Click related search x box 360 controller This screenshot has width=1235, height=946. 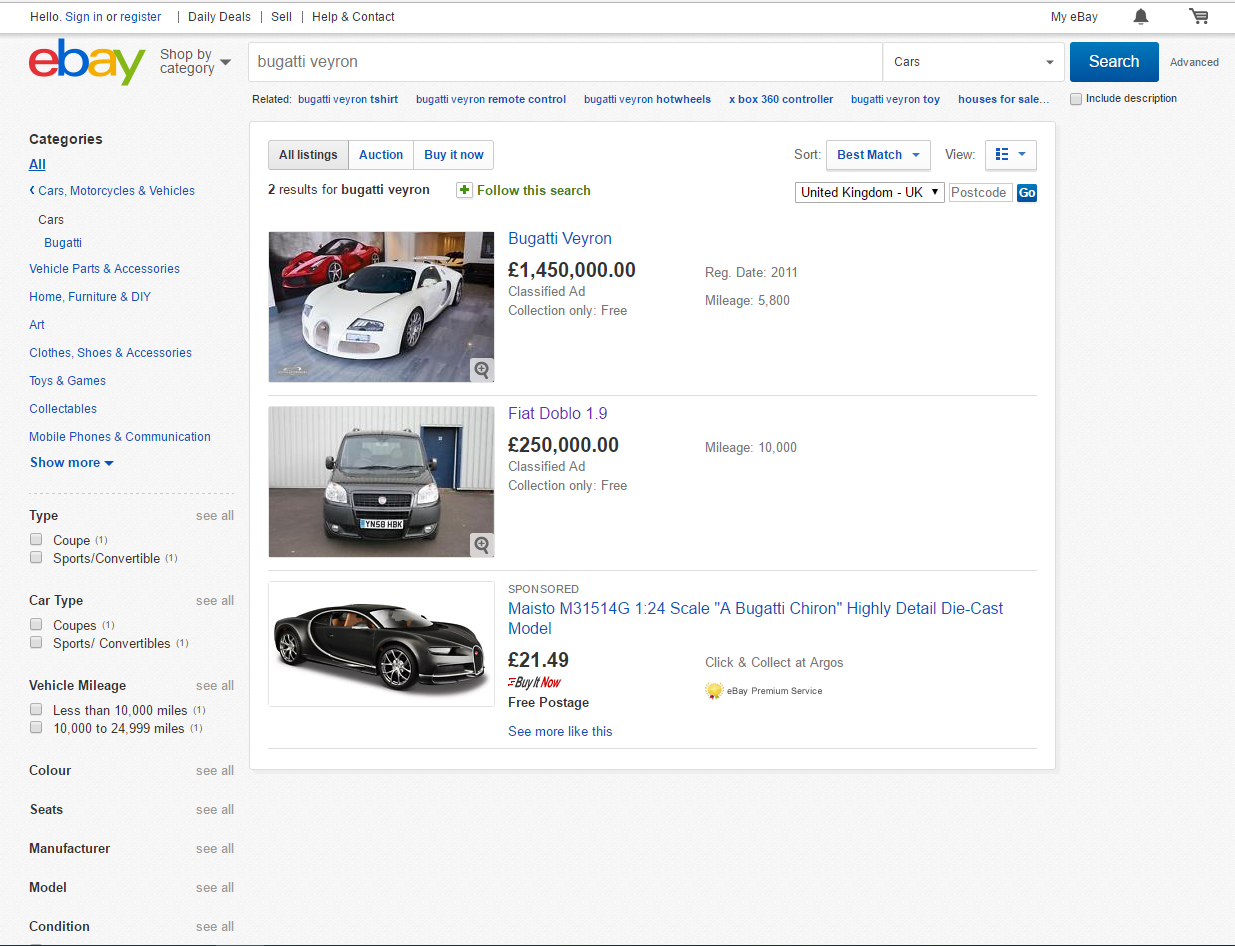[781, 99]
